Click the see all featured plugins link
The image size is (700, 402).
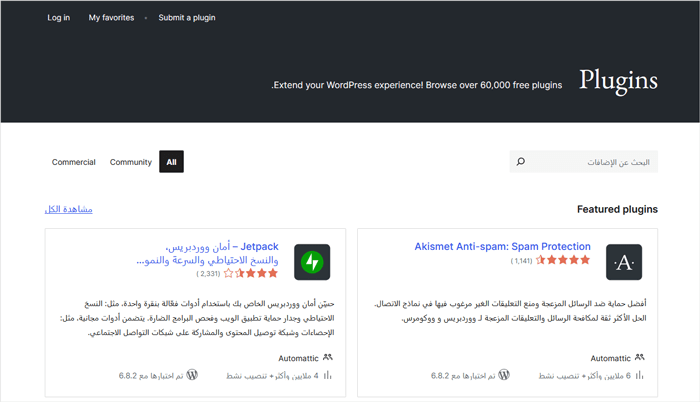click(x=68, y=209)
